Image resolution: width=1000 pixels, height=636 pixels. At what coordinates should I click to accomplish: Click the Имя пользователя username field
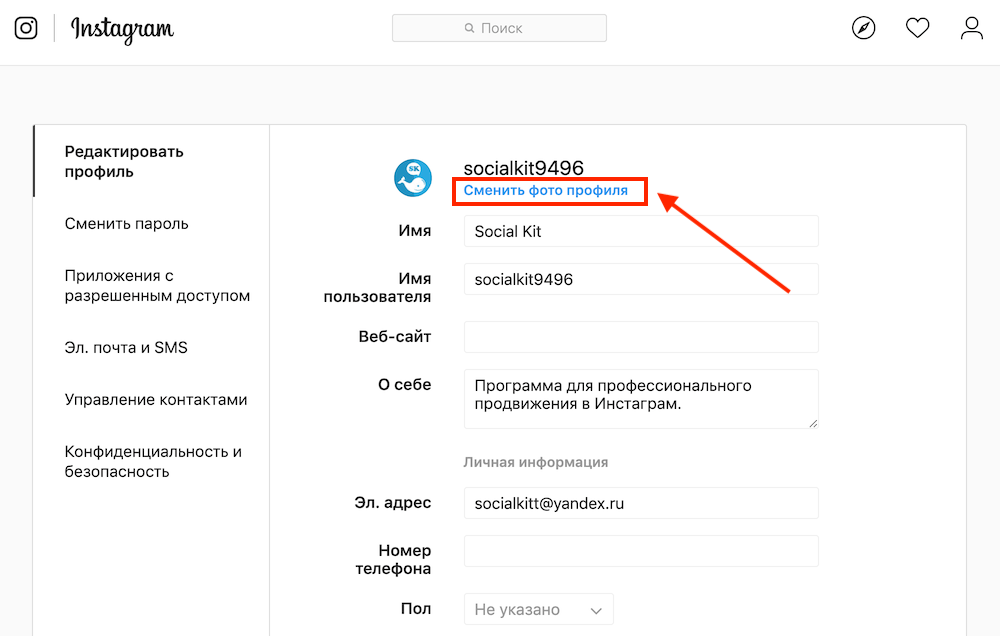pos(641,279)
